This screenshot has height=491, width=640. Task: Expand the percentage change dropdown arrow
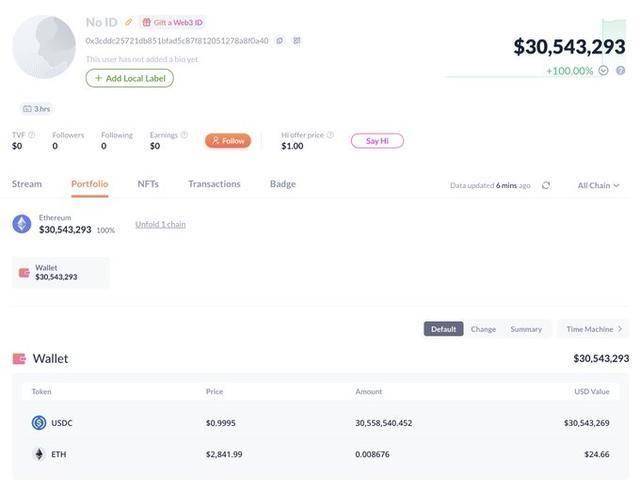(603, 71)
